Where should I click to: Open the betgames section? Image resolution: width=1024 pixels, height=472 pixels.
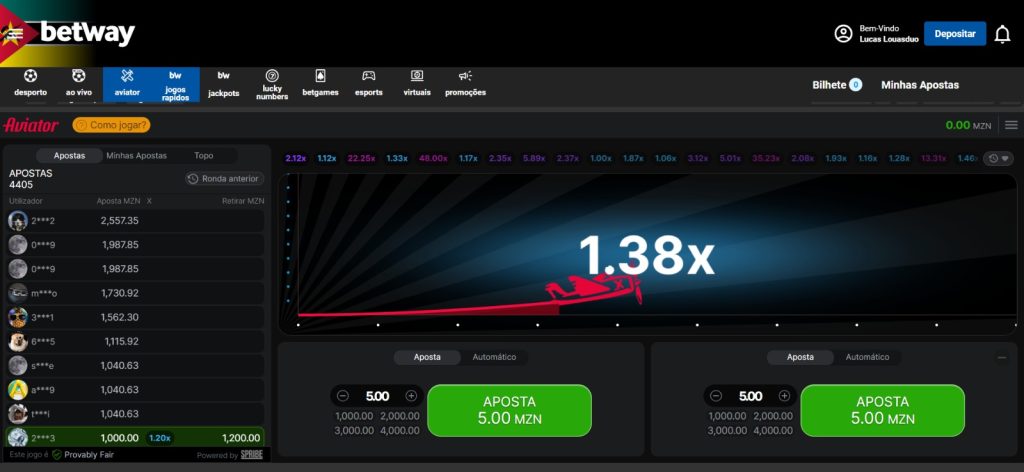320,84
